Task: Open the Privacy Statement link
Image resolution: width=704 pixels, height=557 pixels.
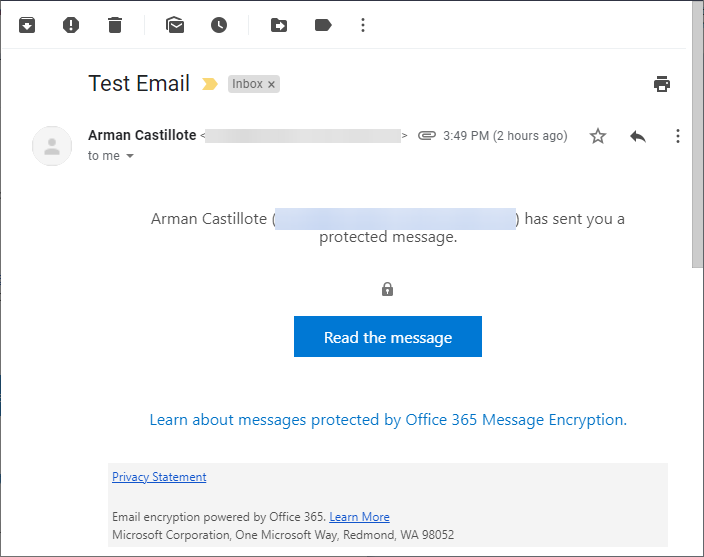Action: (159, 477)
